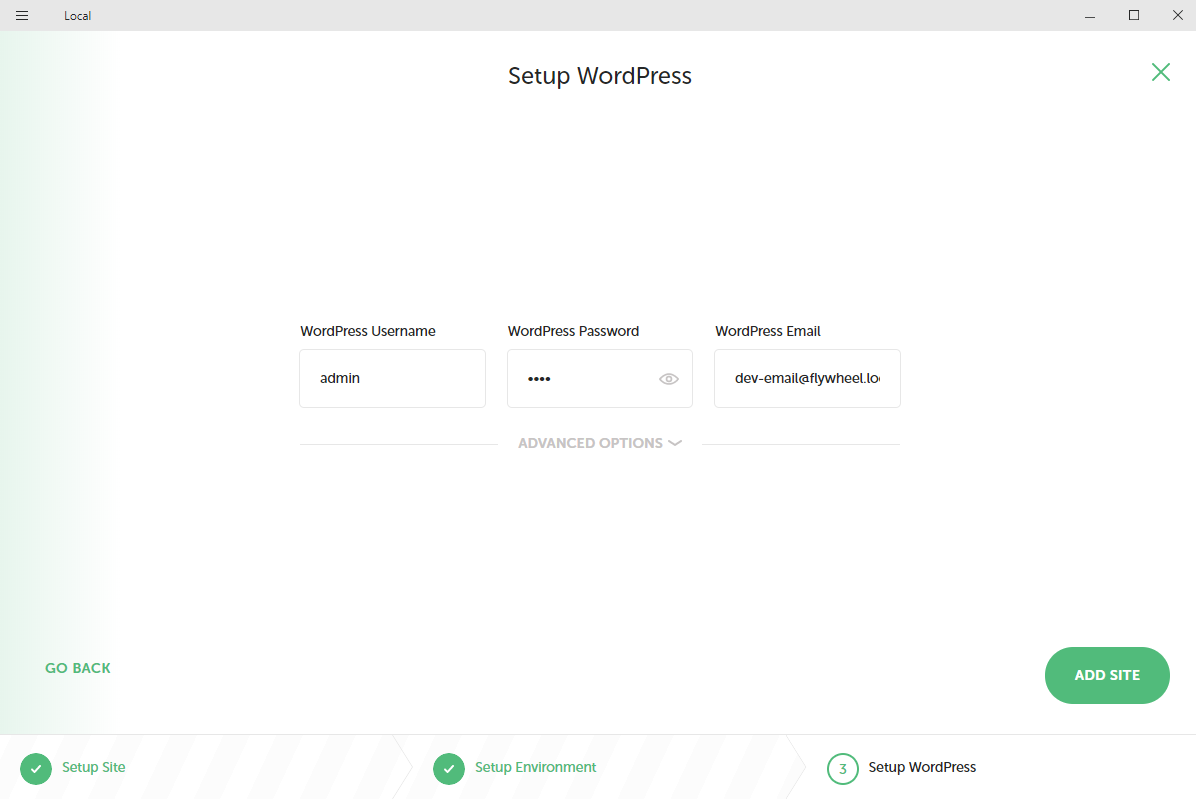The image size is (1196, 799).
Task: Open the hamburger menu in title bar
Action: [22, 16]
